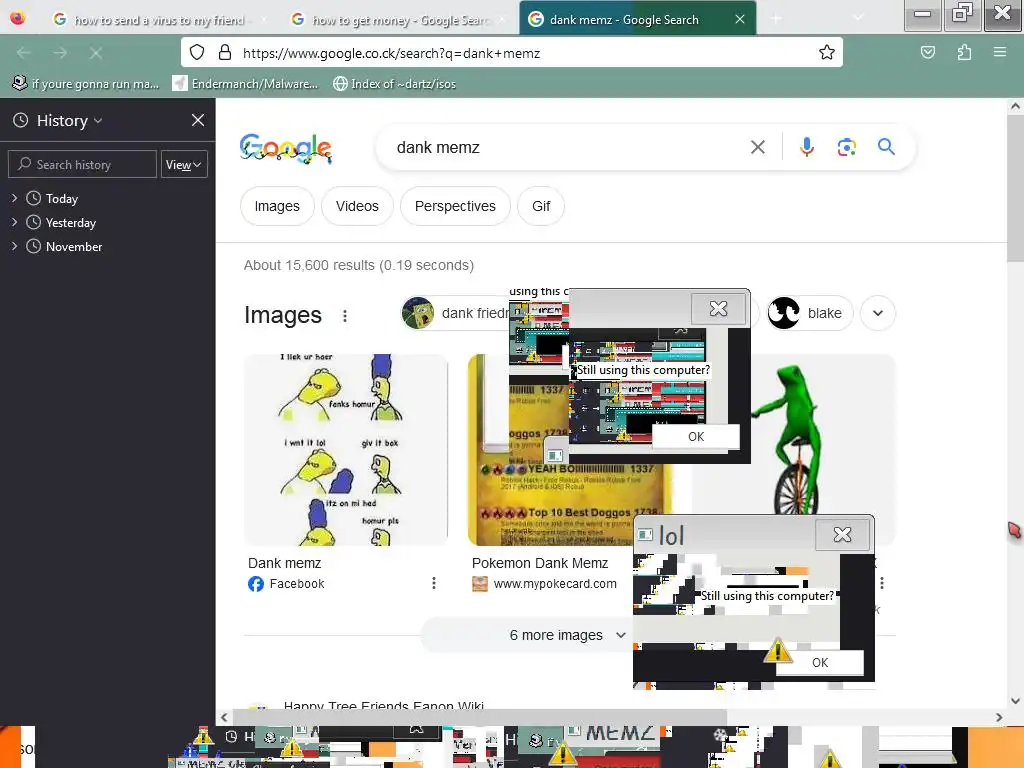Close the lol dialog window
Image resolution: width=1024 pixels, height=768 pixels.
tap(842, 535)
